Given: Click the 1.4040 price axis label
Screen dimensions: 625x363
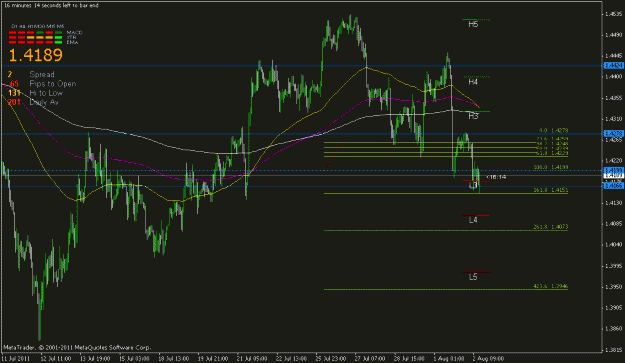Looking at the screenshot, I should click(613, 245).
